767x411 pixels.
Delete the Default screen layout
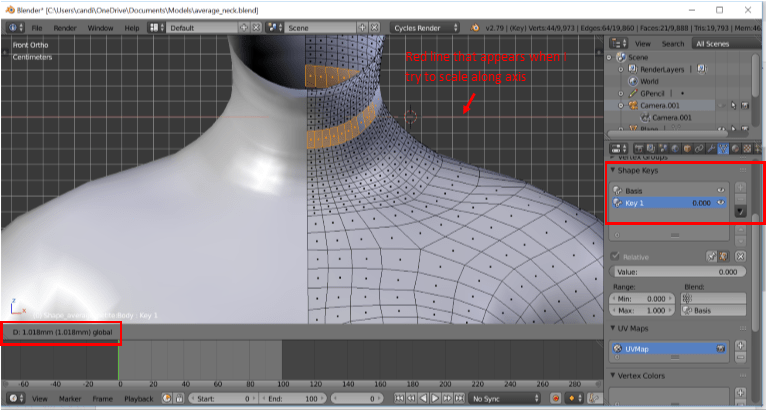(256, 28)
